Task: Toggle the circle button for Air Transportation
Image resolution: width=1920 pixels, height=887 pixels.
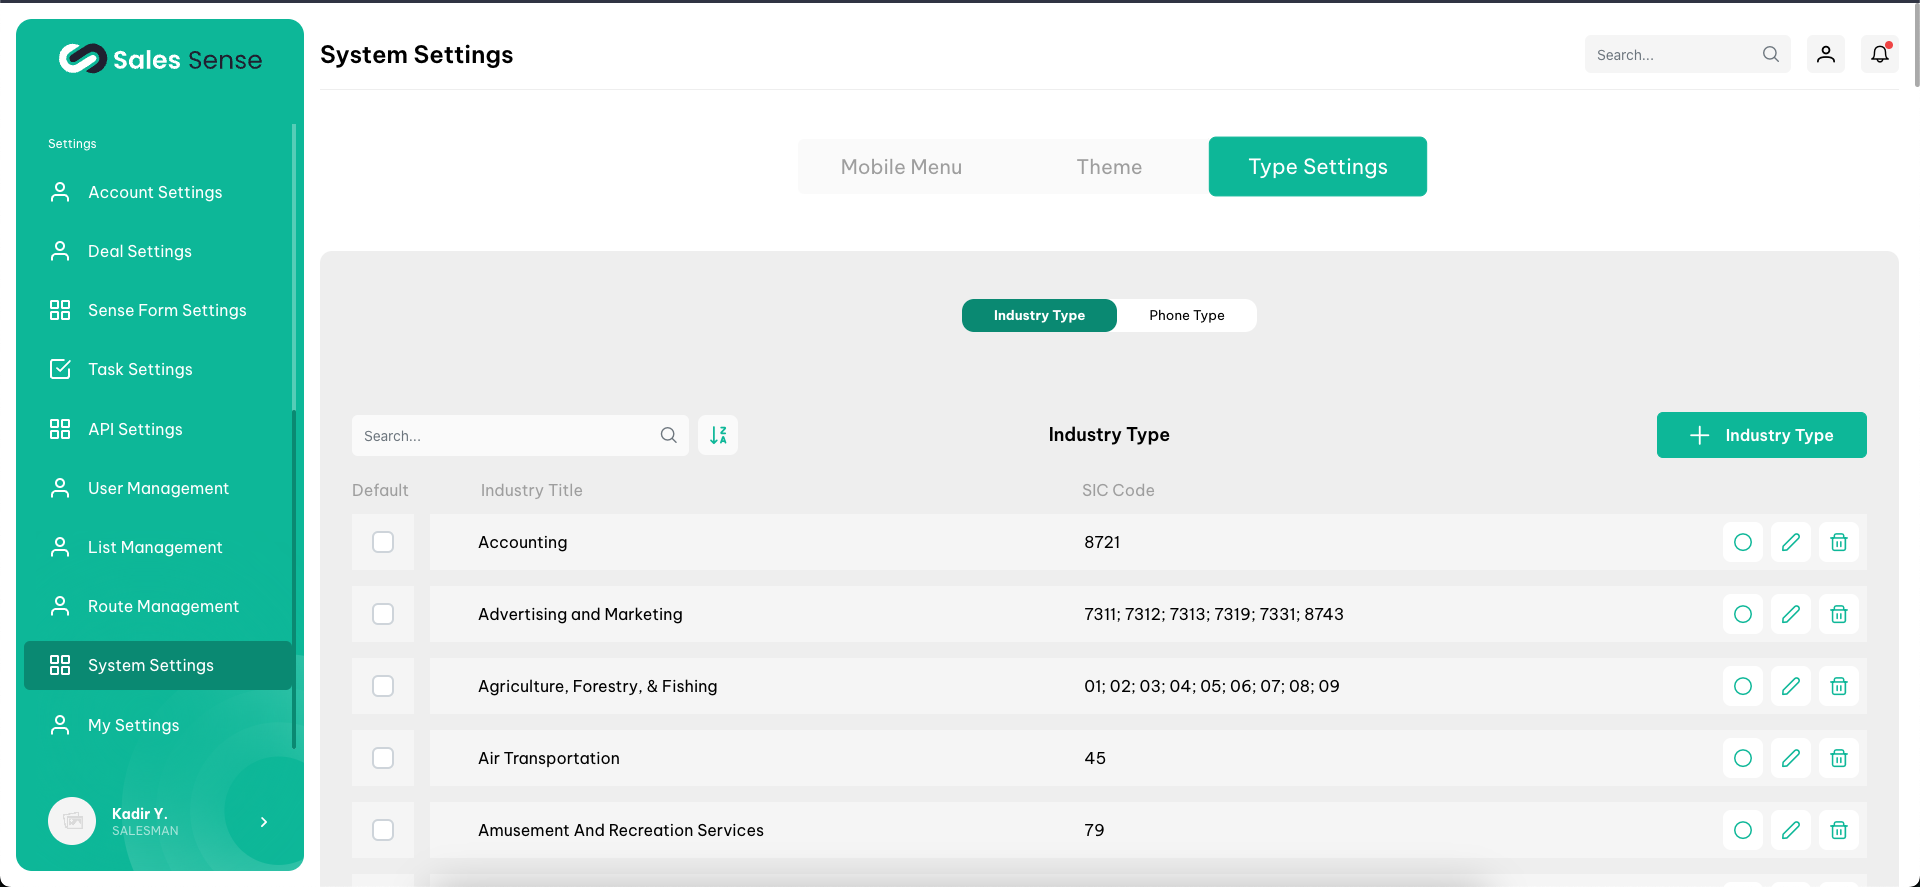Action: [1742, 758]
